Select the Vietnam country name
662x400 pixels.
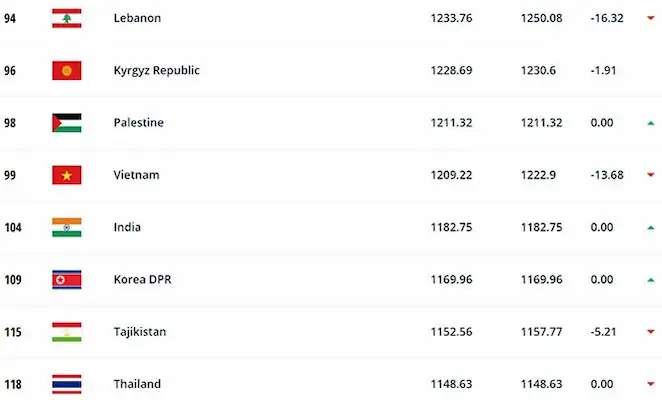click(x=137, y=175)
